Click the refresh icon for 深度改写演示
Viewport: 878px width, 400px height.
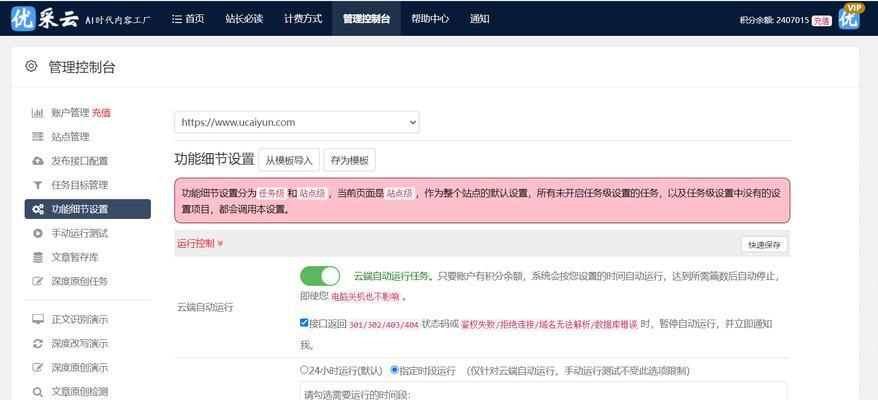38,343
